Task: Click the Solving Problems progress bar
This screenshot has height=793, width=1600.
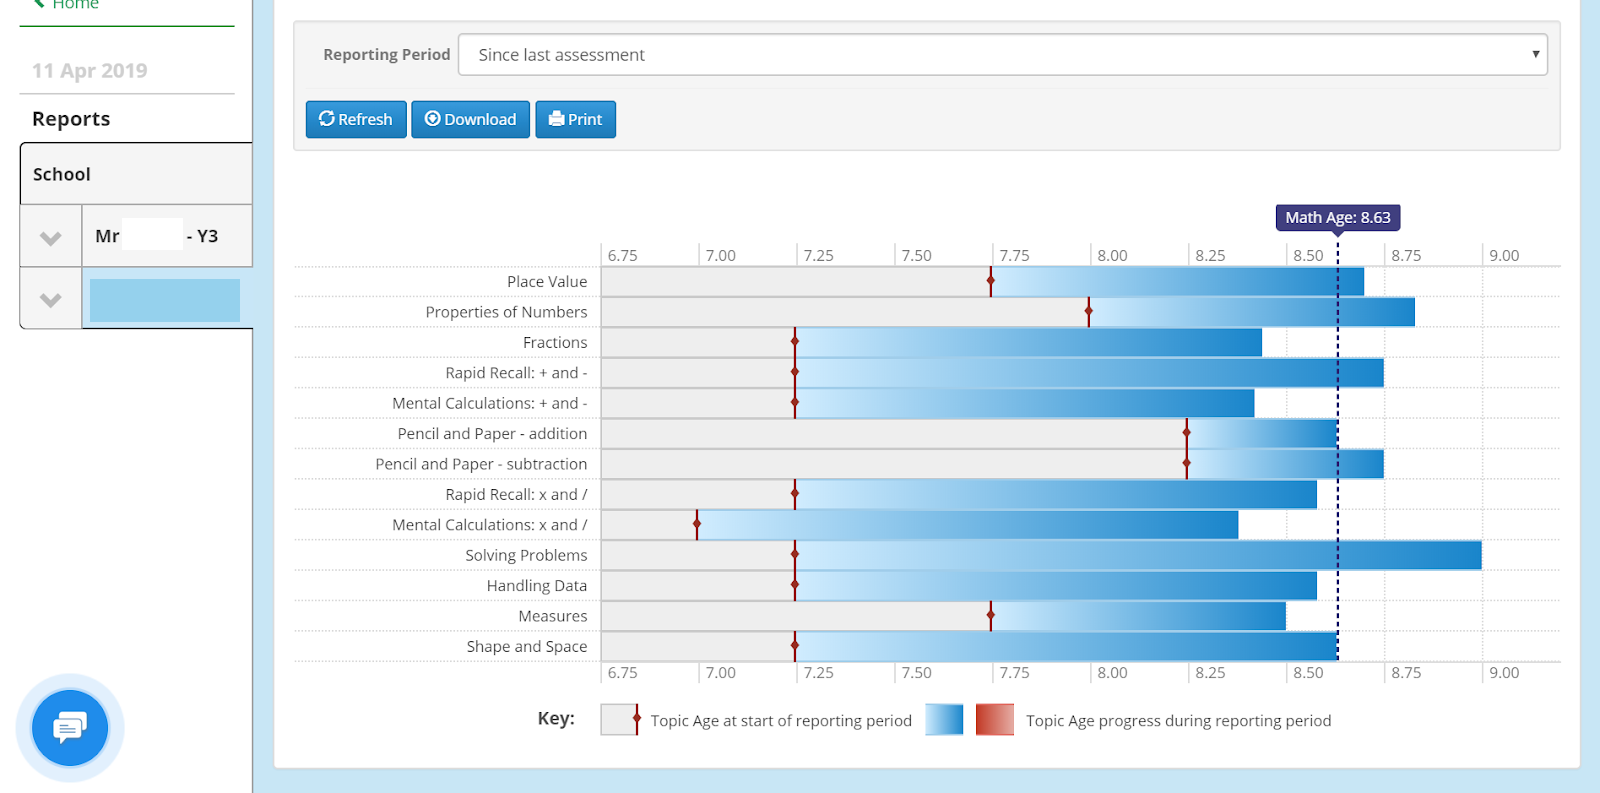Action: click(x=1138, y=555)
